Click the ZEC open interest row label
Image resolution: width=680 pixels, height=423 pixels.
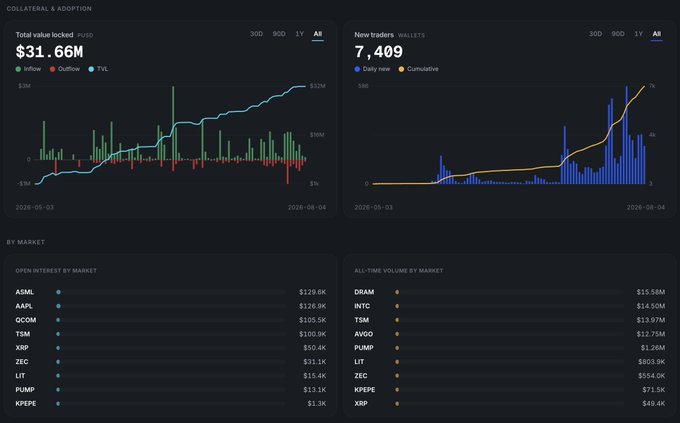pyautogui.click(x=22, y=361)
